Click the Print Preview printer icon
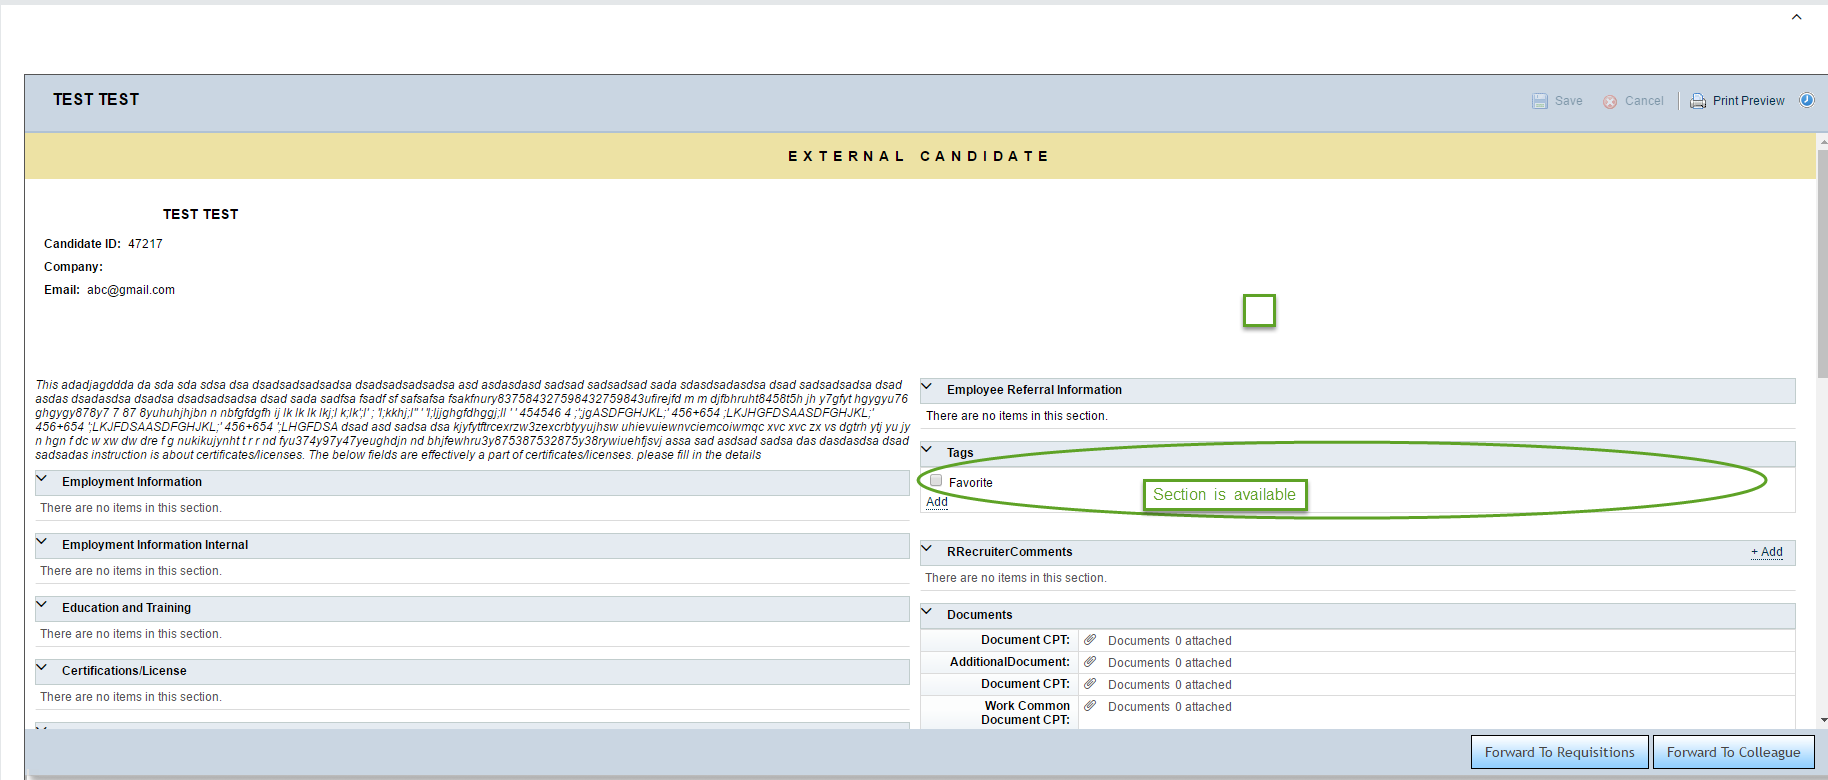The image size is (1828, 780). (x=1698, y=101)
